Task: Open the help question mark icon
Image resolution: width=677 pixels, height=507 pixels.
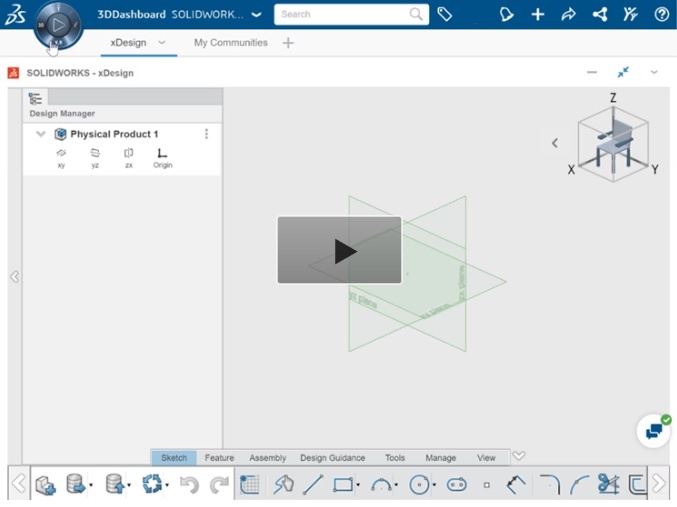Action: (x=661, y=14)
